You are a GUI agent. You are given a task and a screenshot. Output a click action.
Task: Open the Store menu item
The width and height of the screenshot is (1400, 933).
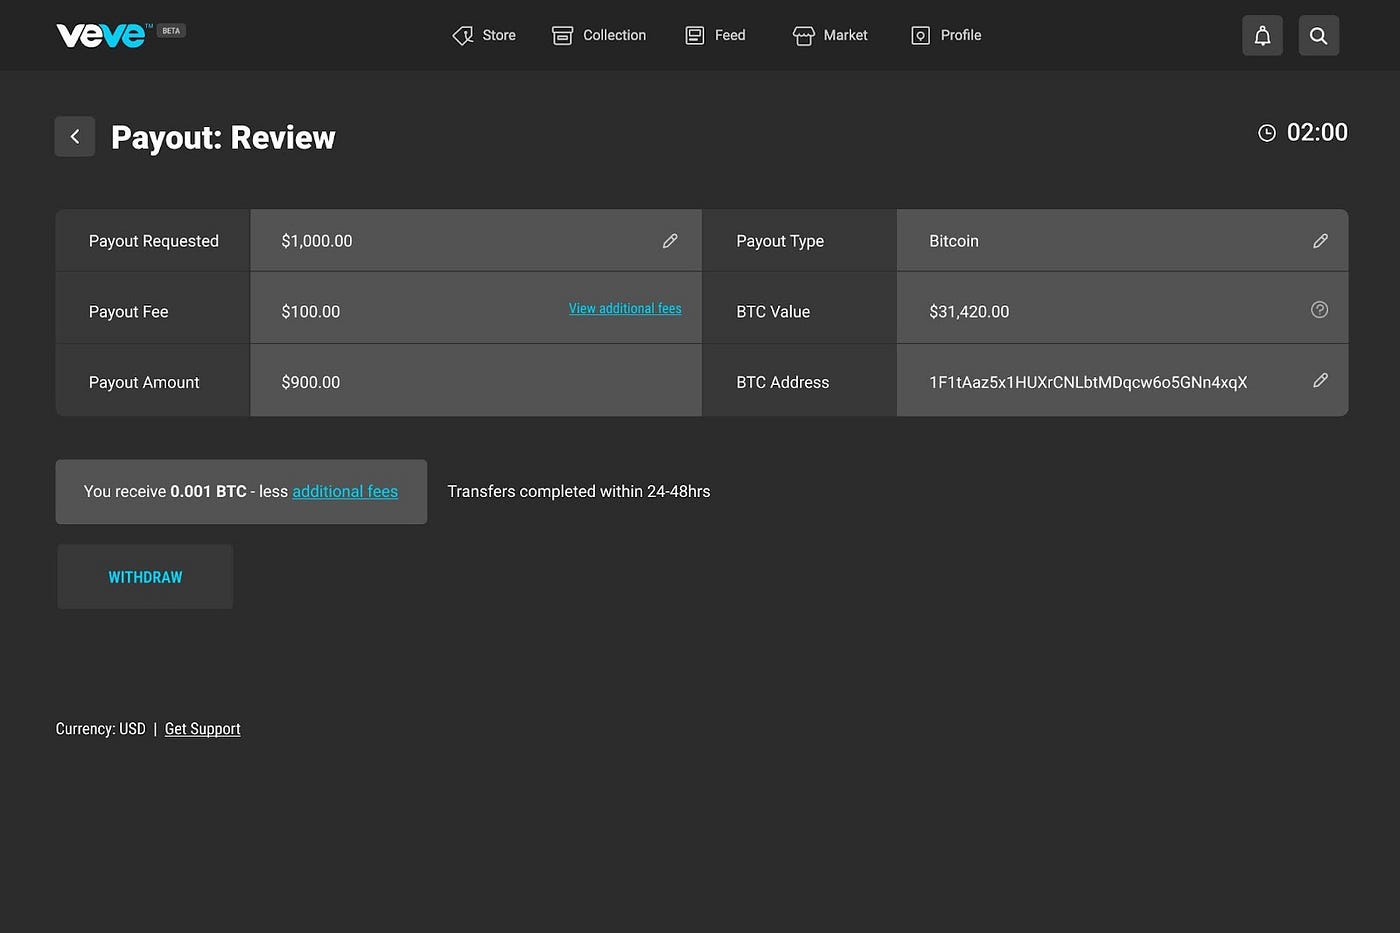click(485, 35)
